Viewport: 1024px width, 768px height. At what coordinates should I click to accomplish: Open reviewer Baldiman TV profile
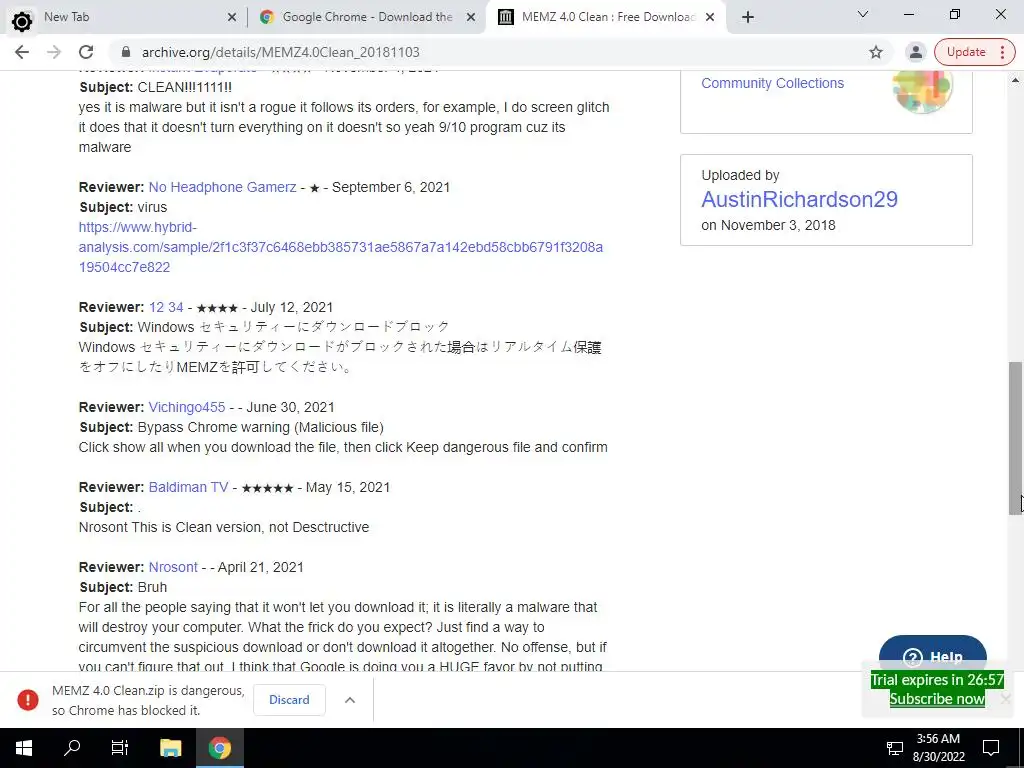pos(188,487)
